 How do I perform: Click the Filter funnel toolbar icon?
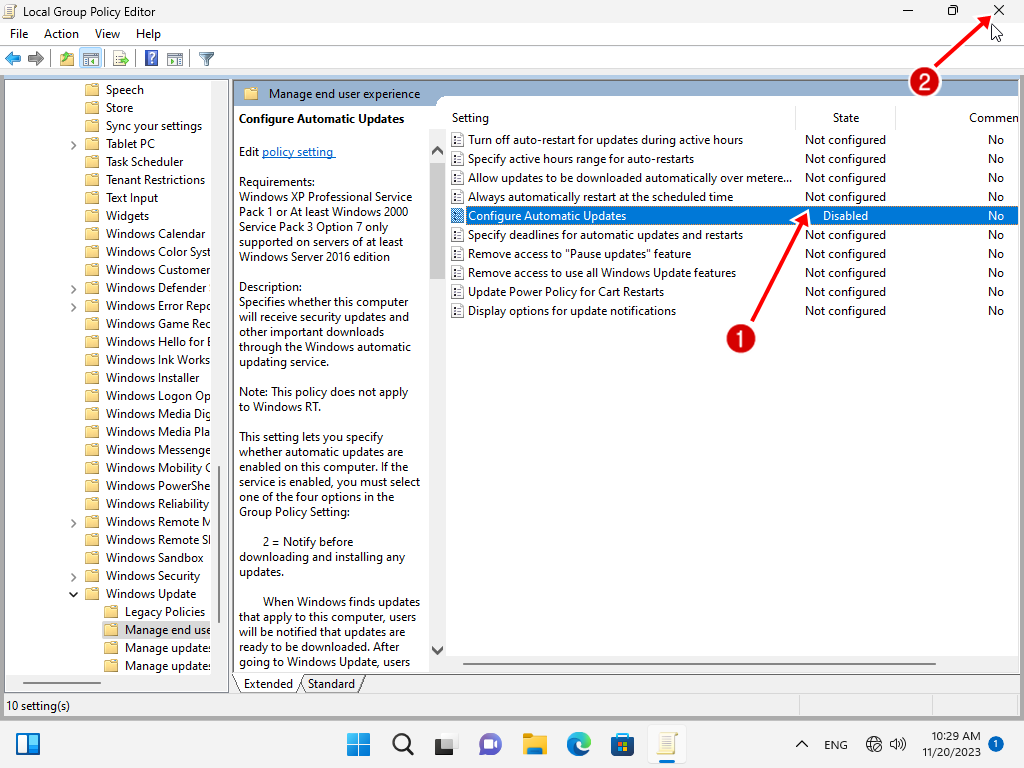207,59
